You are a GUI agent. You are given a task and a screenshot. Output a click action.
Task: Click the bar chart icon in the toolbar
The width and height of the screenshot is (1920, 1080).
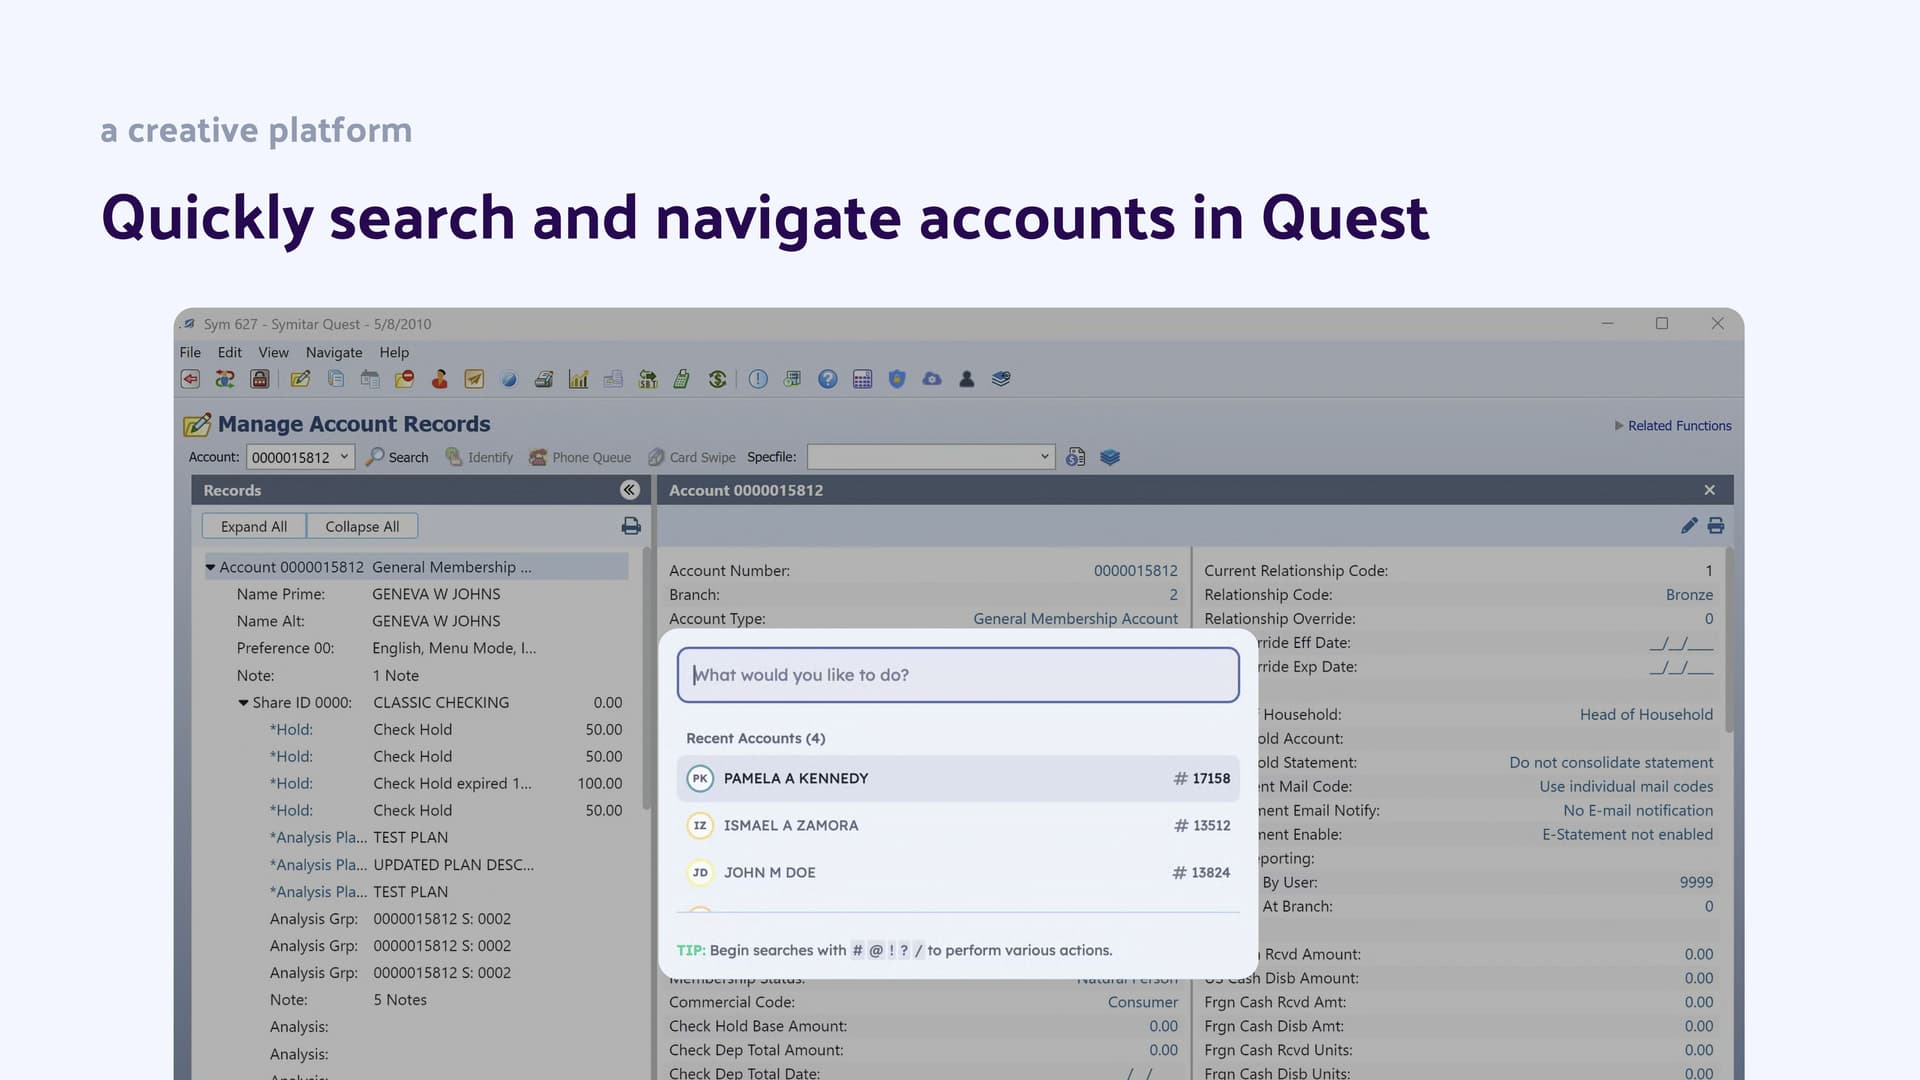(x=578, y=379)
